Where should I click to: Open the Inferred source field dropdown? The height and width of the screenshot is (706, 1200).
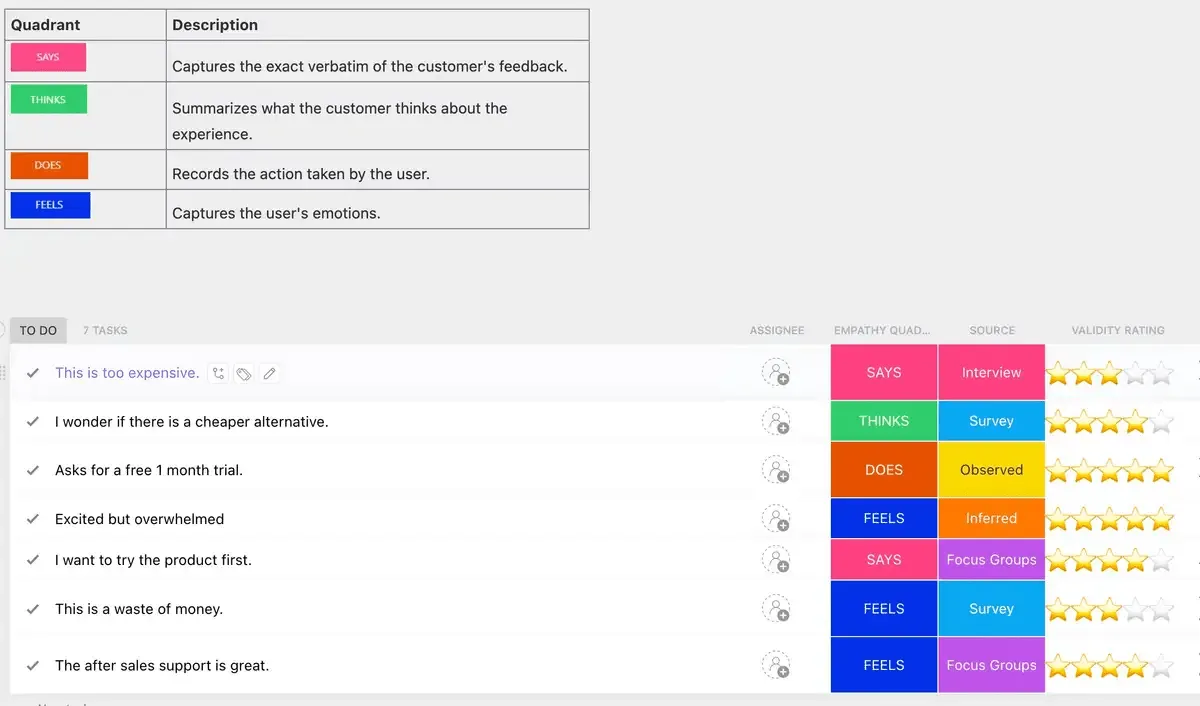click(x=992, y=518)
